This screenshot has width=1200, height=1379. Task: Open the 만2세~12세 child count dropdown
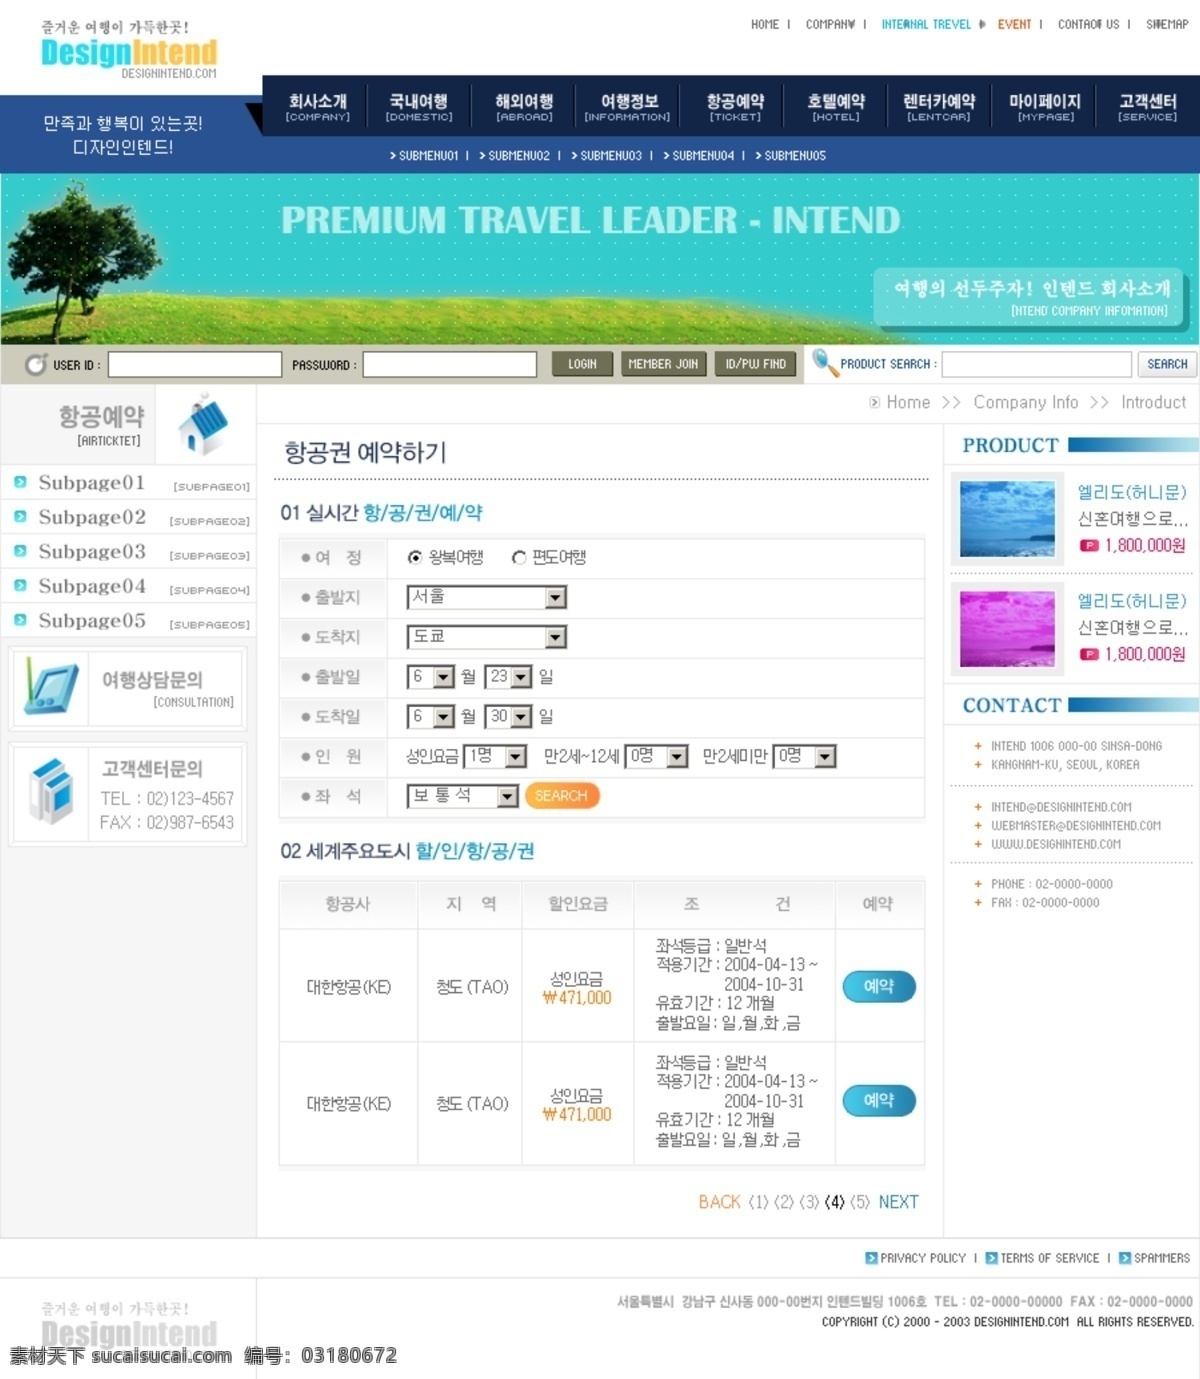(x=657, y=757)
